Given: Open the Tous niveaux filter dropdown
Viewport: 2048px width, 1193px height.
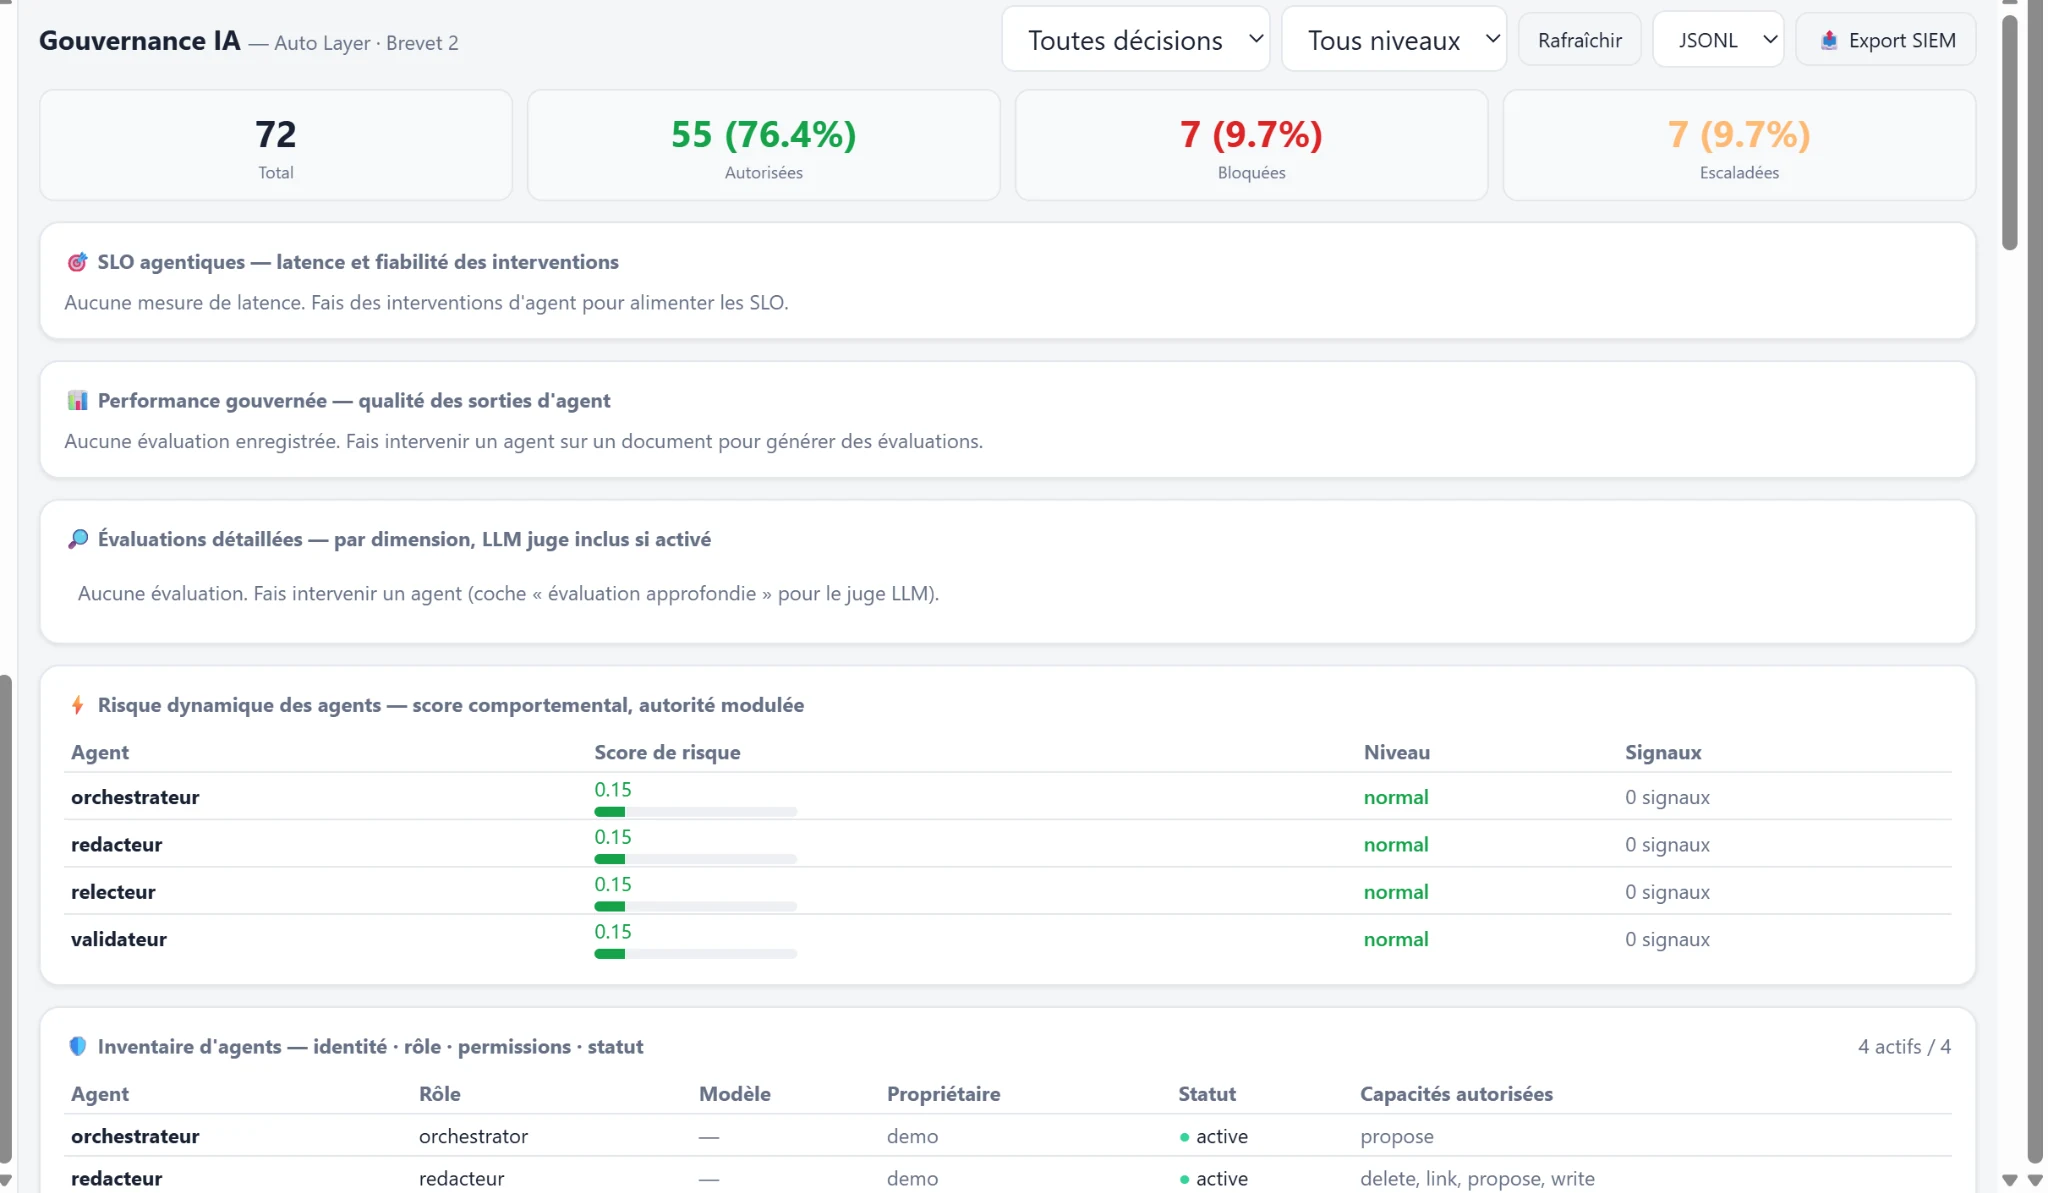Looking at the screenshot, I should pyautogui.click(x=1393, y=40).
